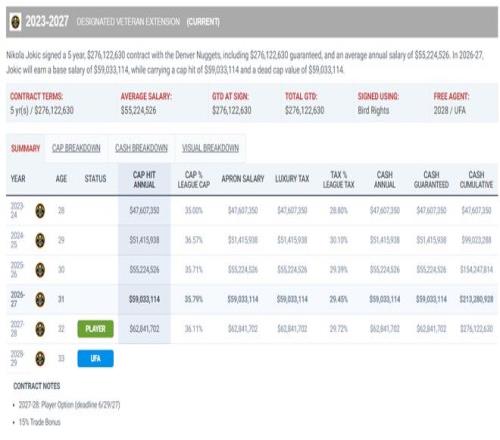Open the Visual Breakdown tab
The width and height of the screenshot is (500, 440).
(x=210, y=148)
